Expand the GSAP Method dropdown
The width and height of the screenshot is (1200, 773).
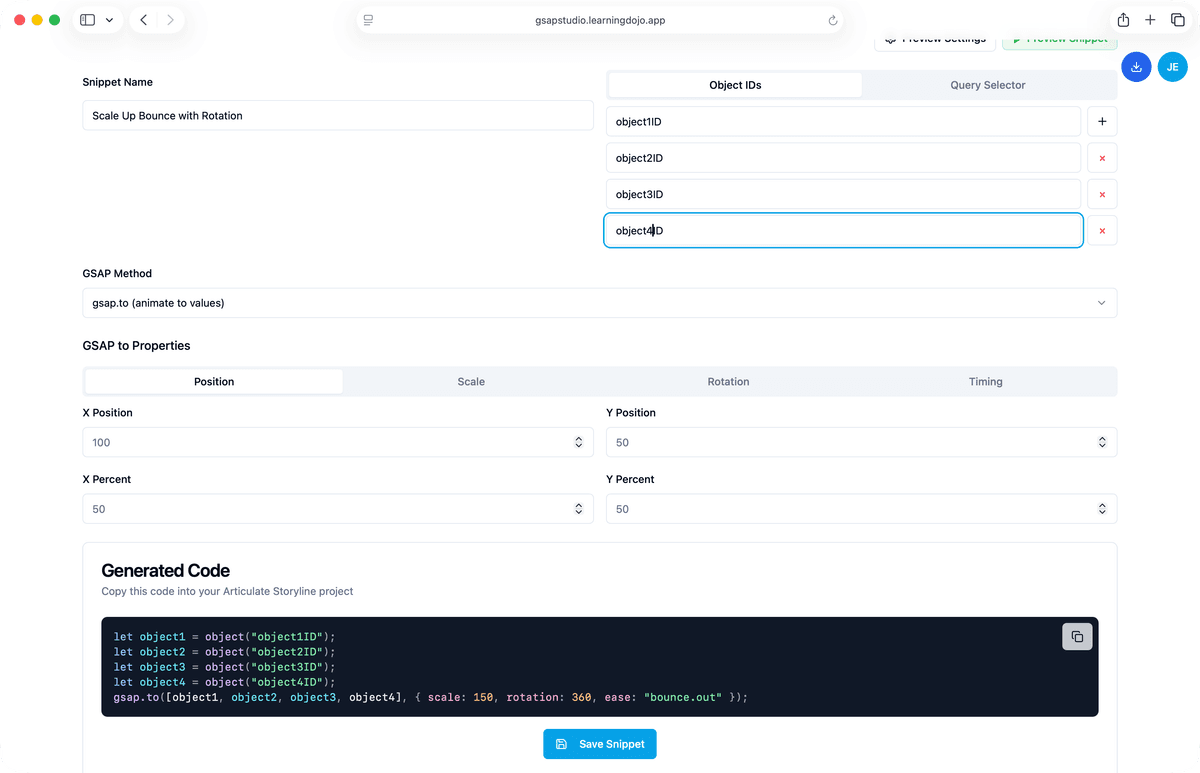599,303
